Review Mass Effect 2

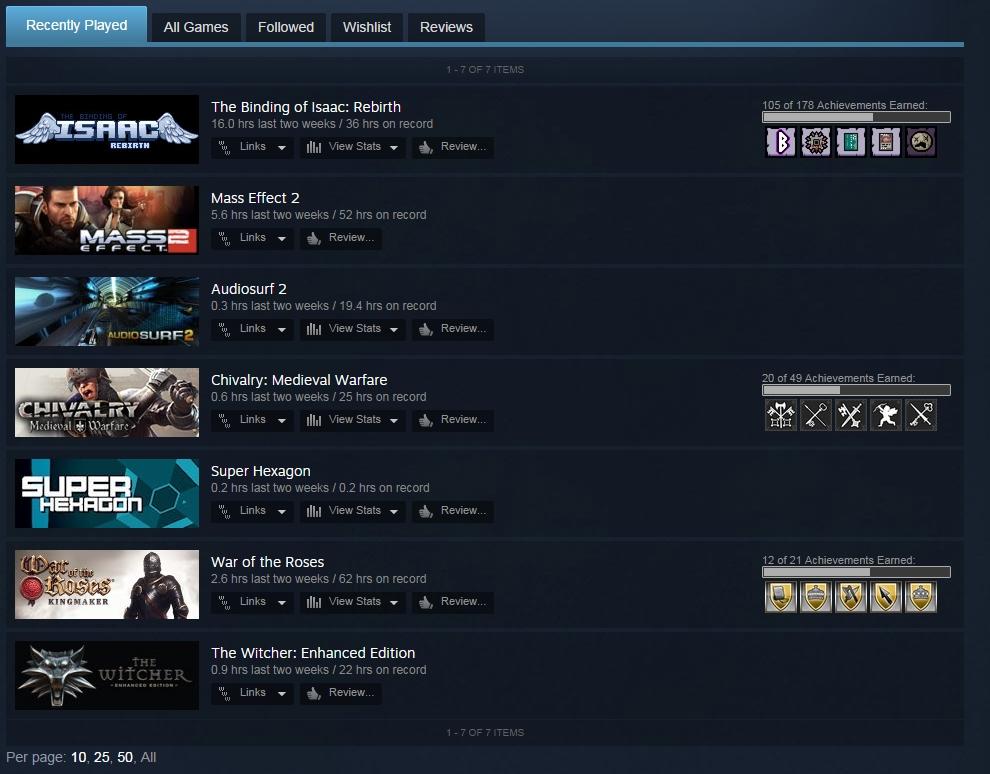click(x=340, y=238)
